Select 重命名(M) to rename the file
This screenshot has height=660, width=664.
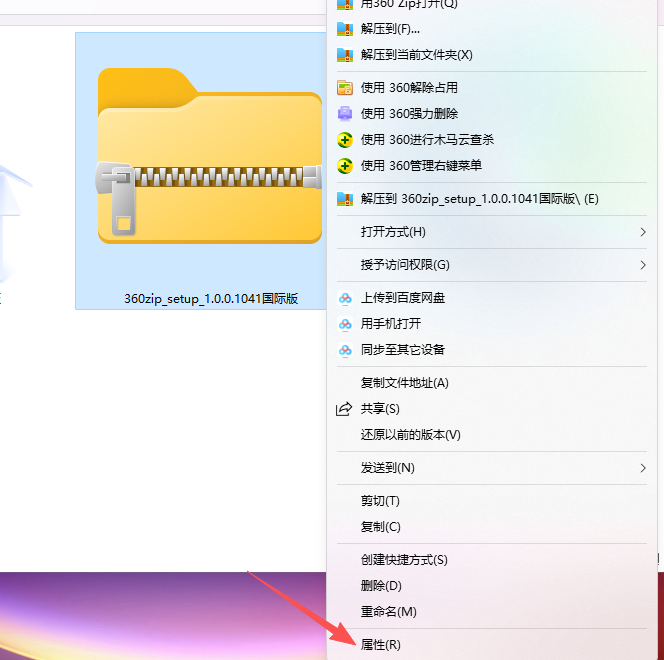[492, 612]
